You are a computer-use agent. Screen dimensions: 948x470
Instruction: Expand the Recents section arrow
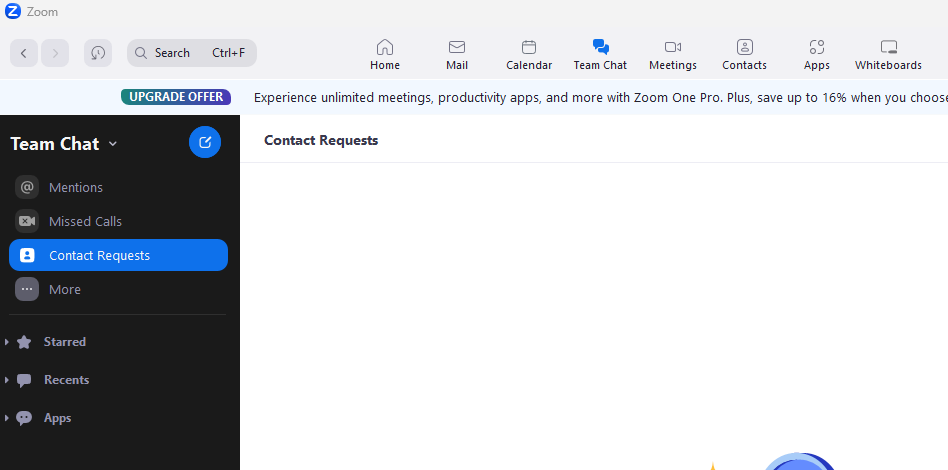coord(7,380)
